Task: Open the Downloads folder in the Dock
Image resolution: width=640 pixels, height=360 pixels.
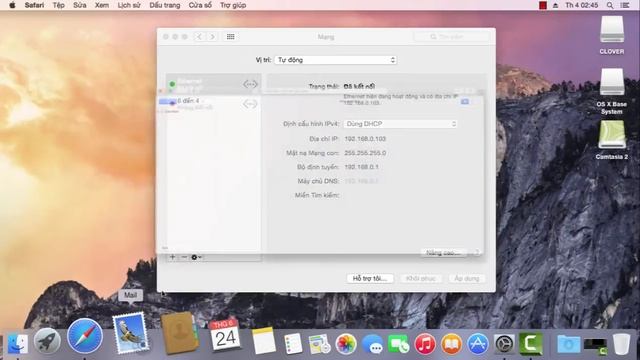Action: coord(569,344)
